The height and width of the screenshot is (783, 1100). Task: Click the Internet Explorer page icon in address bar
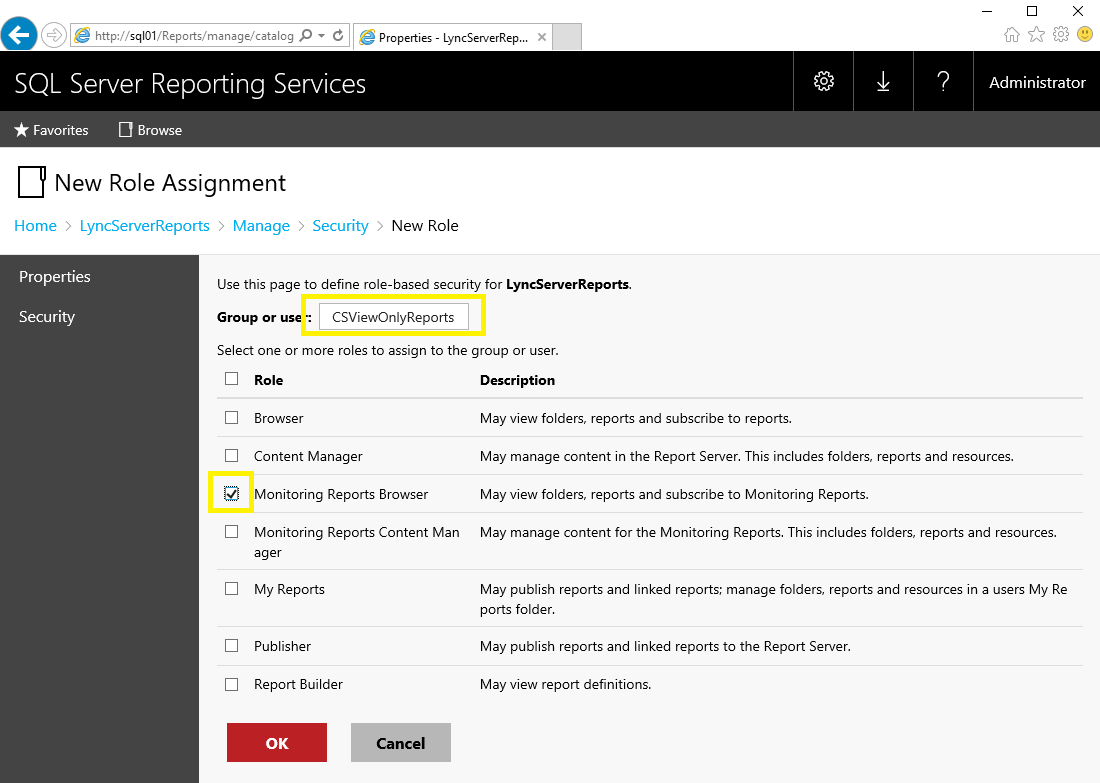tap(83, 35)
